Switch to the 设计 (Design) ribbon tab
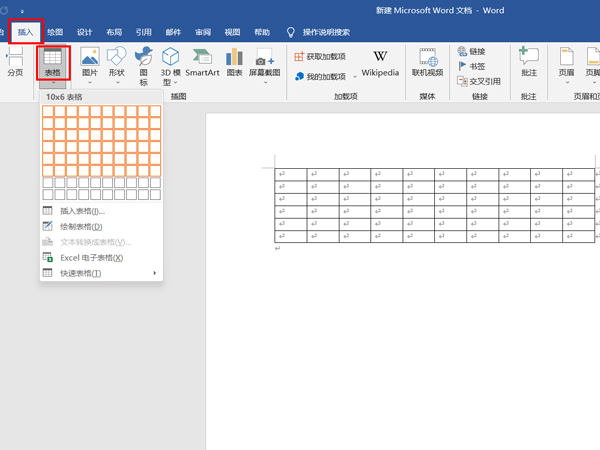600x450 pixels. tap(85, 32)
